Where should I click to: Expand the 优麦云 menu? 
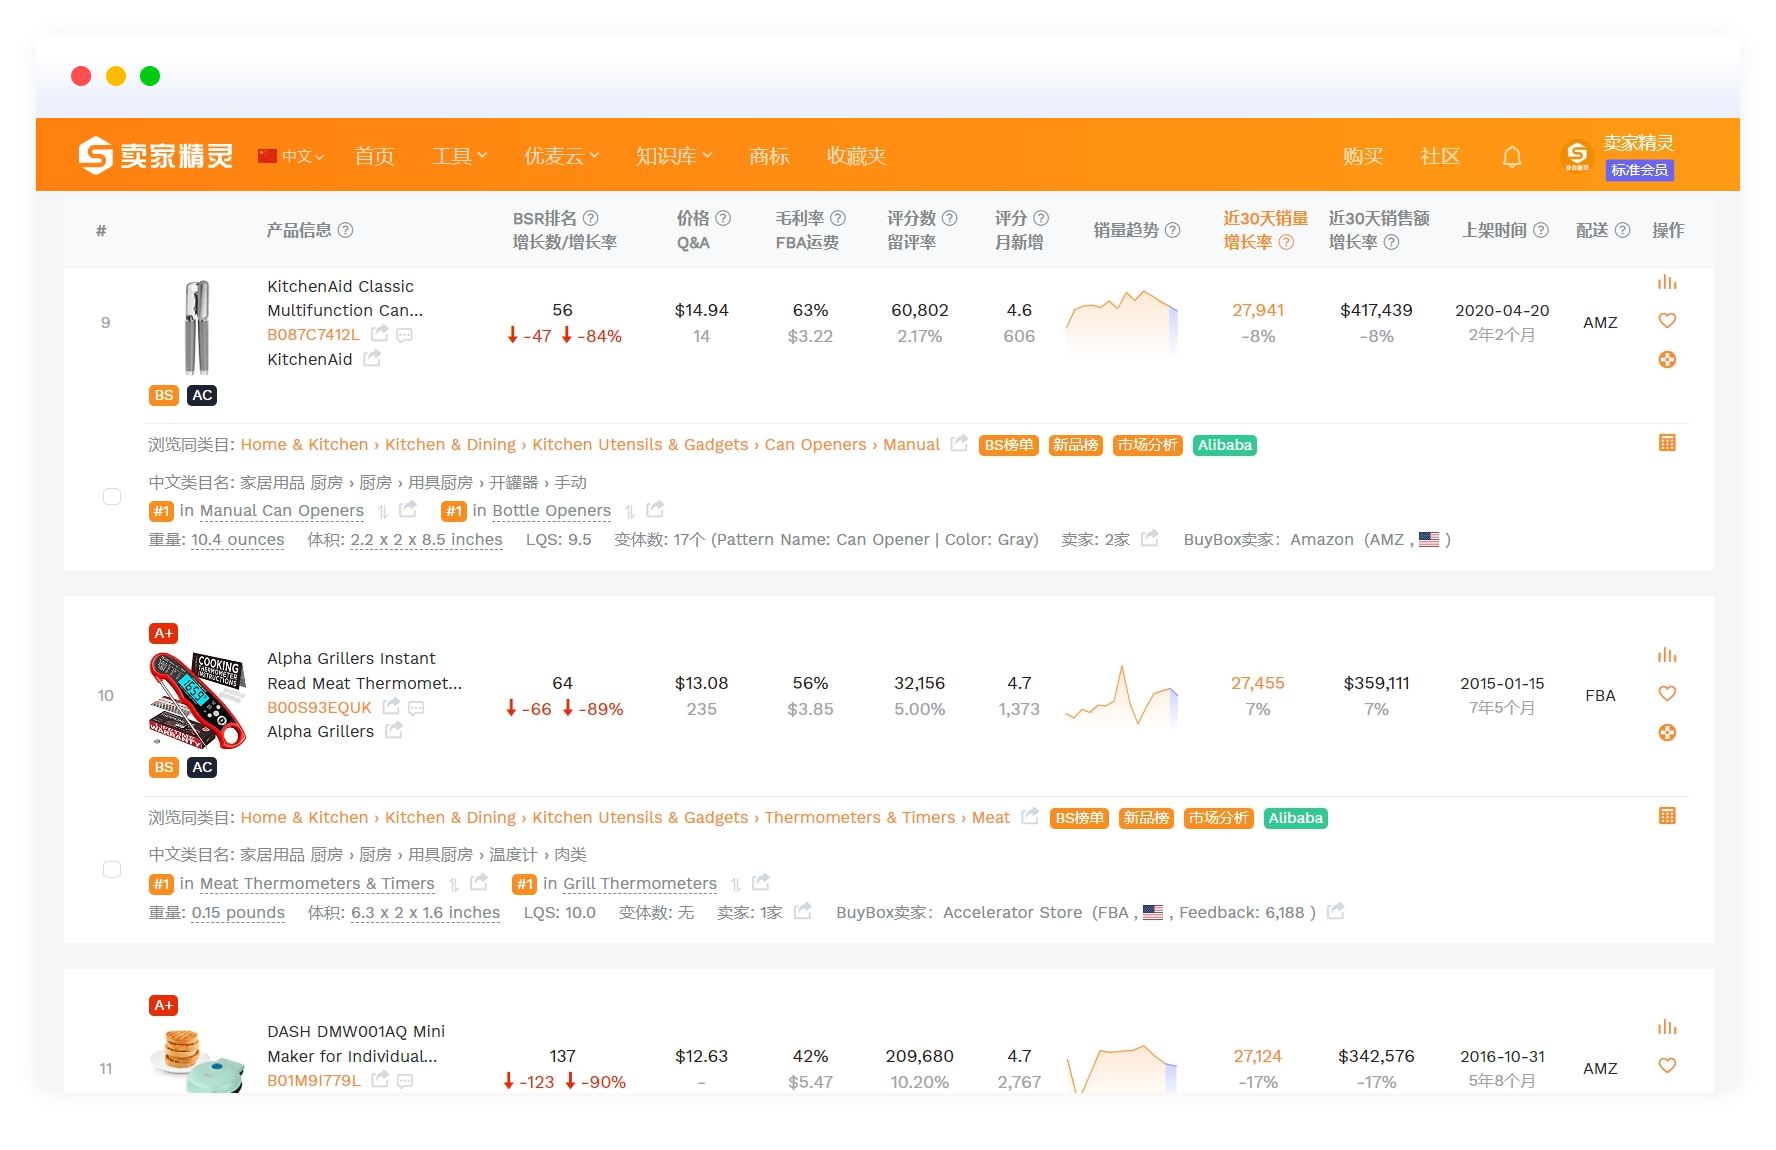point(561,156)
